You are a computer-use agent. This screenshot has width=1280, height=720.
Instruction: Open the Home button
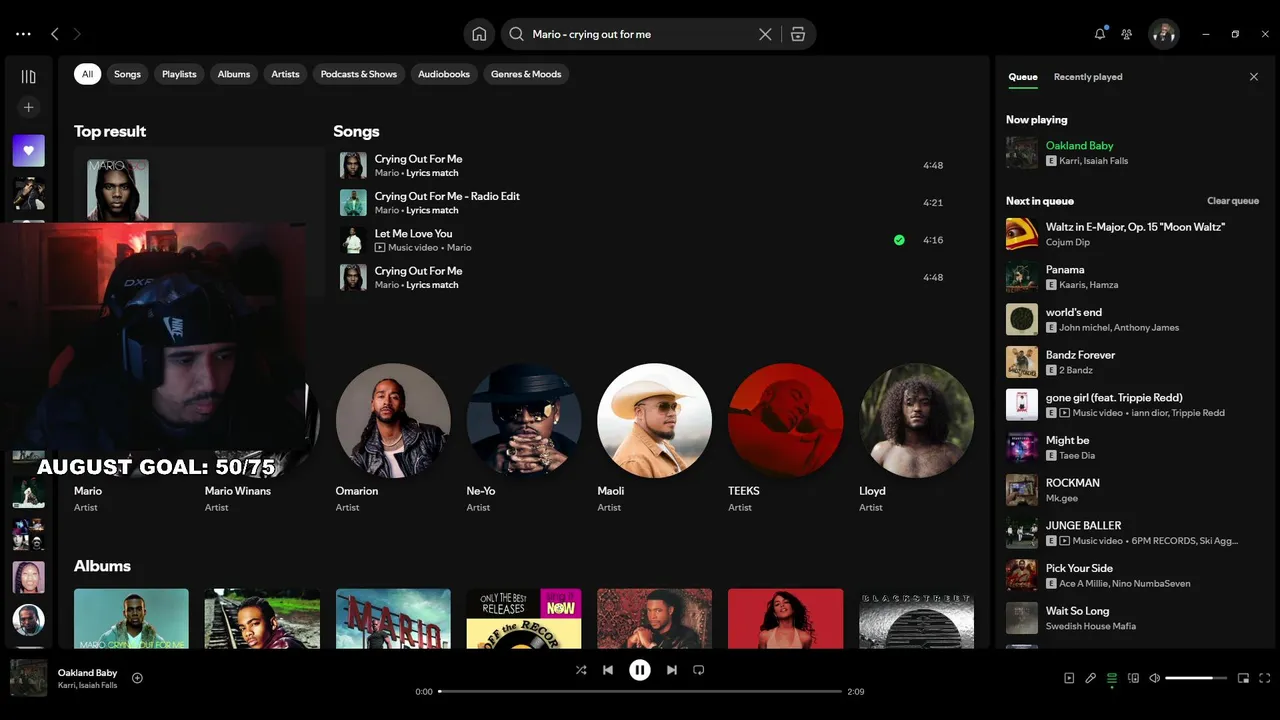[x=479, y=34]
